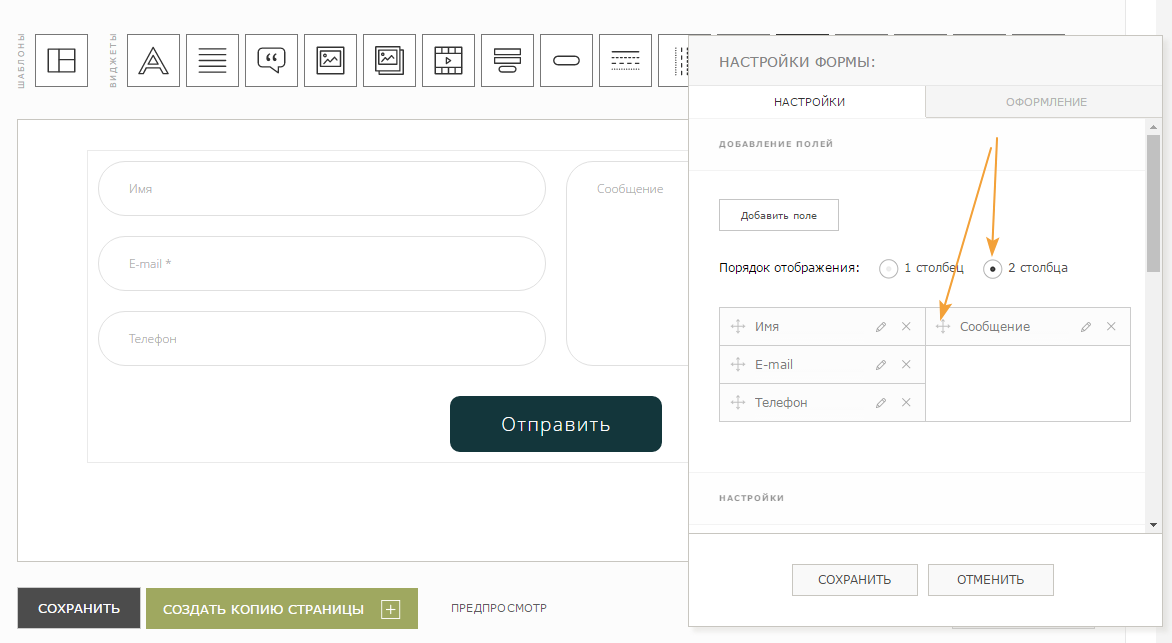Image resolution: width=1172 pixels, height=643 pixels.
Task: Click the E-mail input field in preview
Action: point(322,264)
